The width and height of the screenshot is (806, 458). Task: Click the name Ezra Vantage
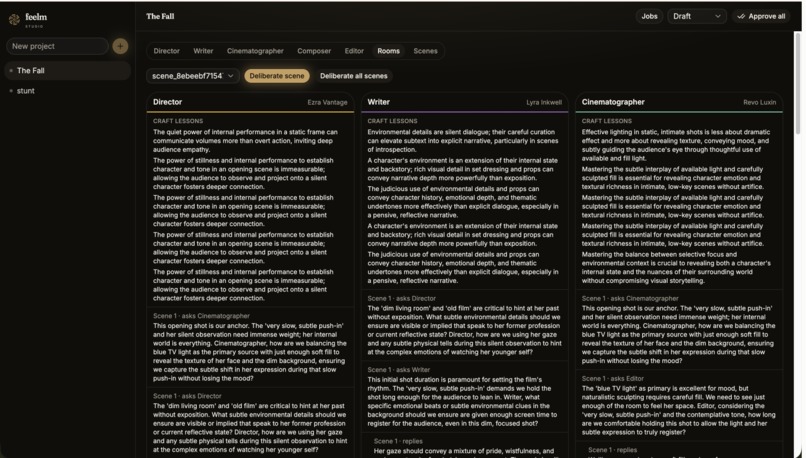tap(327, 102)
